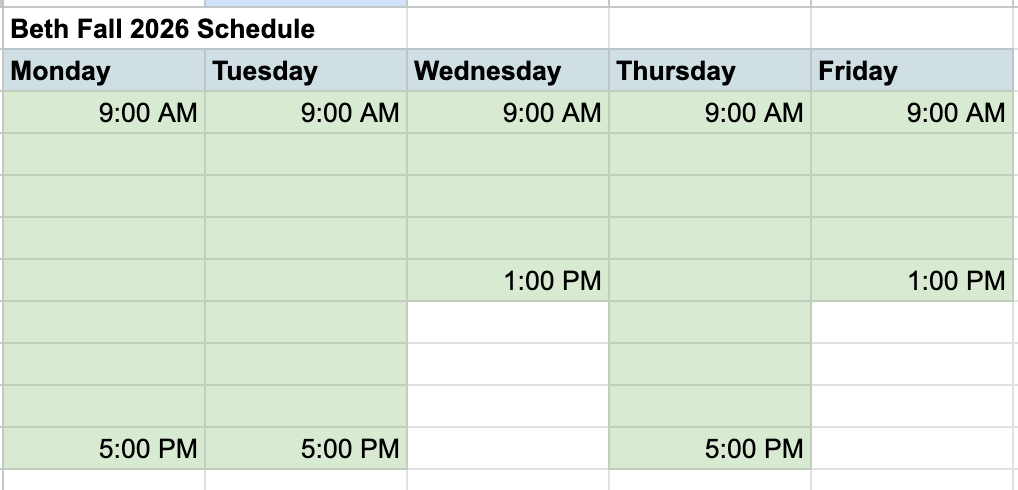Screen dimensions: 1018x490
Task: Click the Wednesday header cell
Action: click(508, 70)
